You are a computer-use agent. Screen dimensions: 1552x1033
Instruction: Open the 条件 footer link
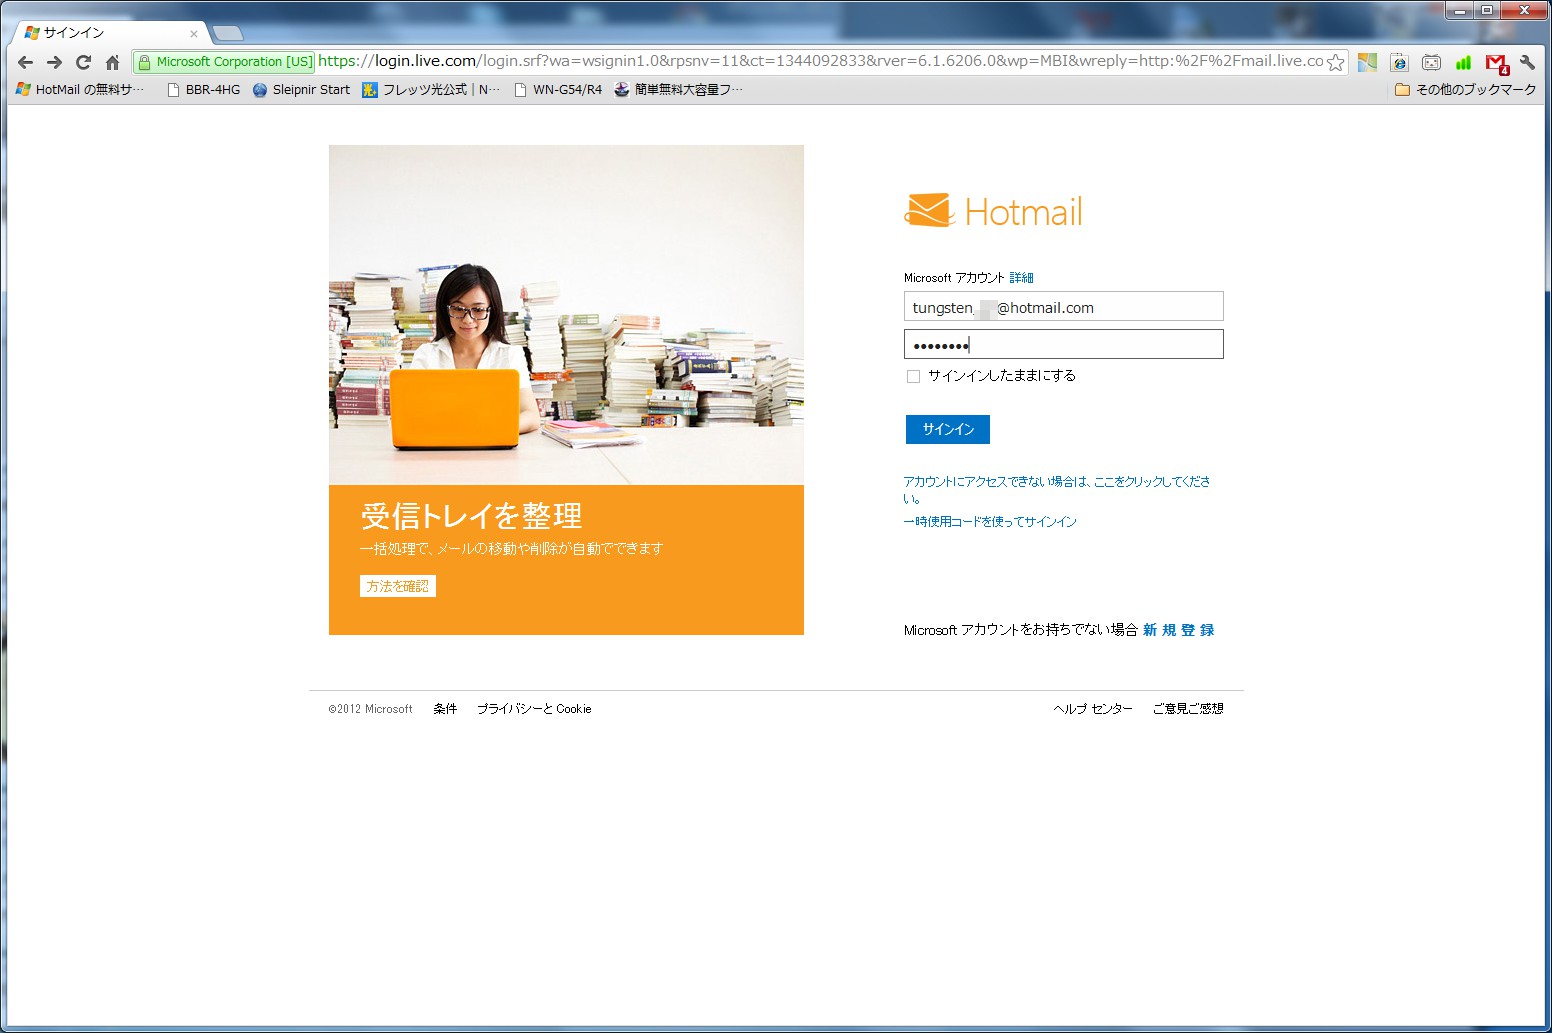tap(445, 709)
